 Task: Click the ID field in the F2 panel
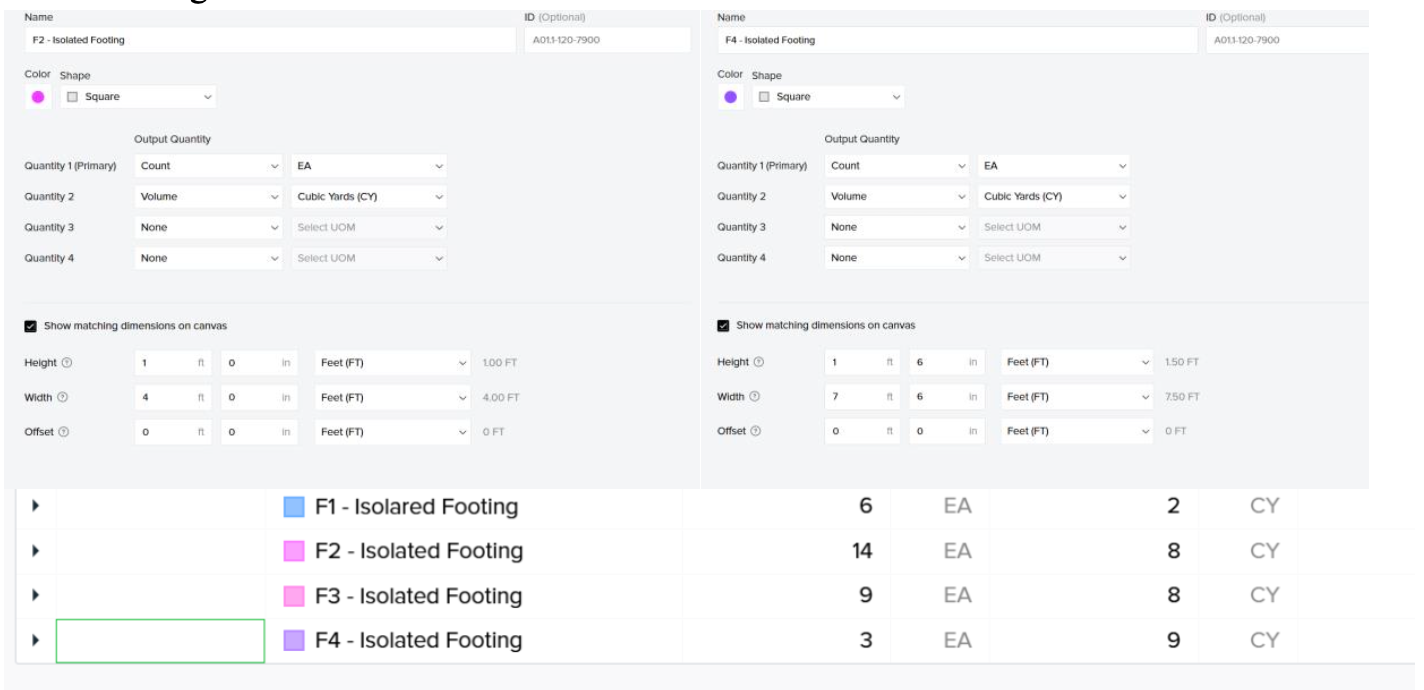coord(606,40)
